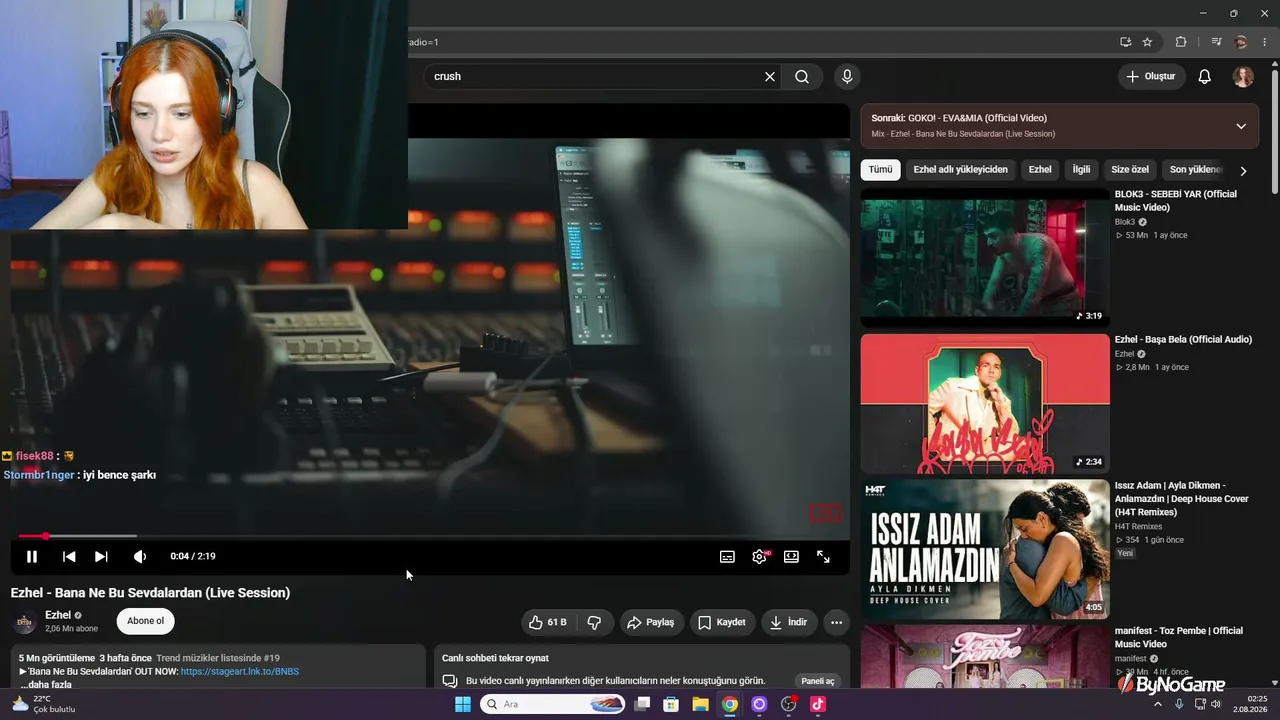Open the player settings gear

click(x=759, y=557)
